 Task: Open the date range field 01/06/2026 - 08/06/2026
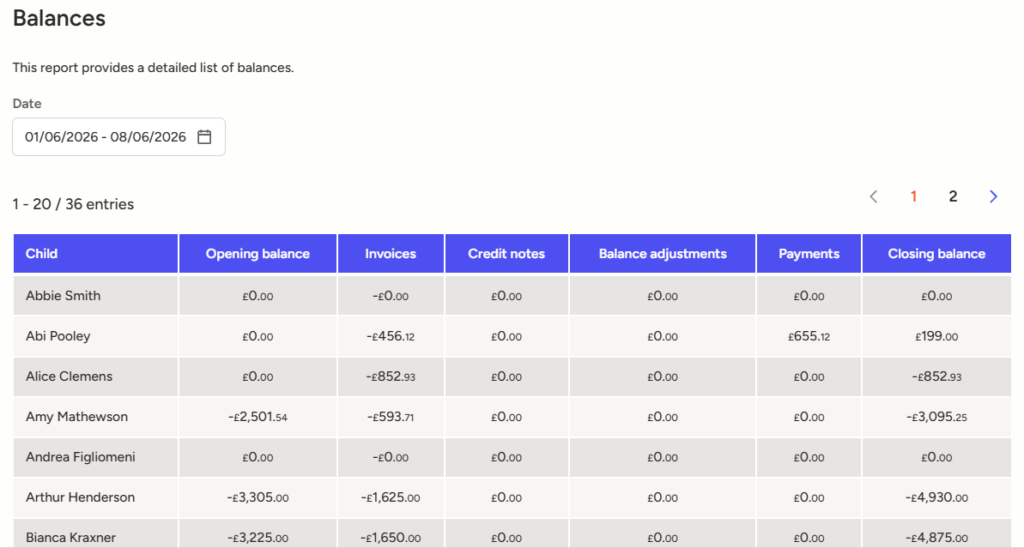click(x=119, y=137)
